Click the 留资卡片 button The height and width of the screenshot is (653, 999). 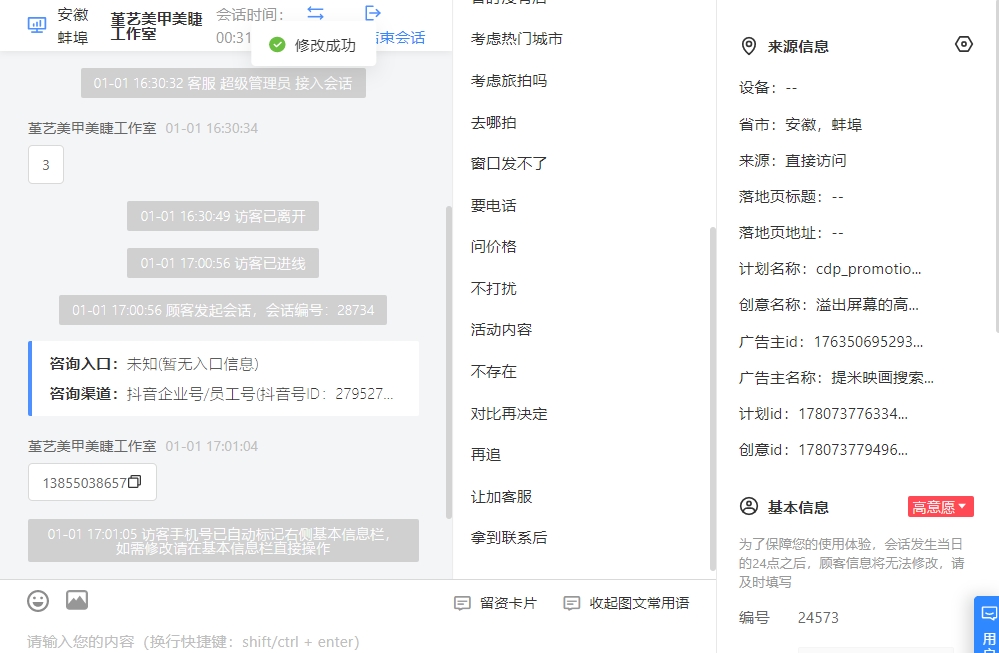pos(495,603)
